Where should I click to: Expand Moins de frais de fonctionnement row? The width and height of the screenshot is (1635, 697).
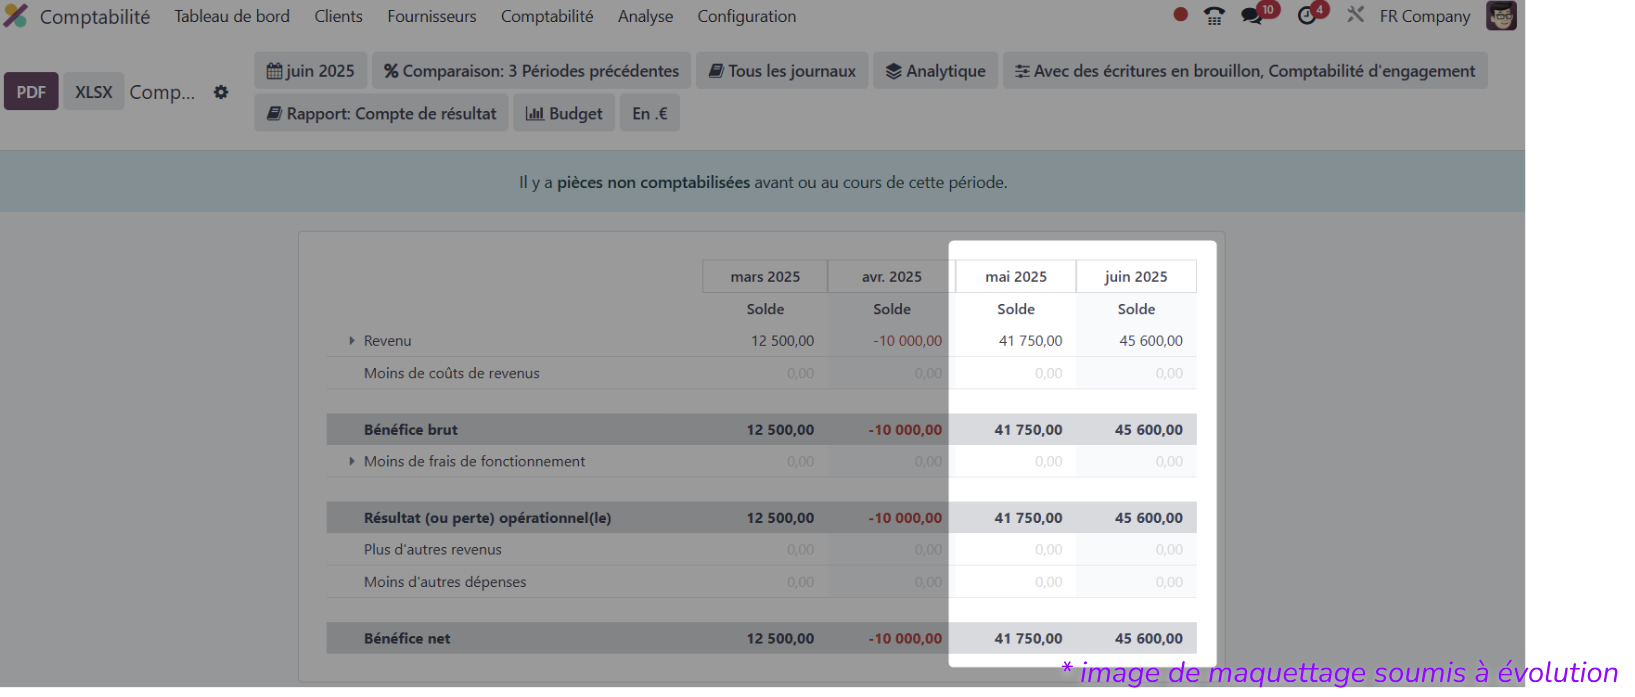352,461
